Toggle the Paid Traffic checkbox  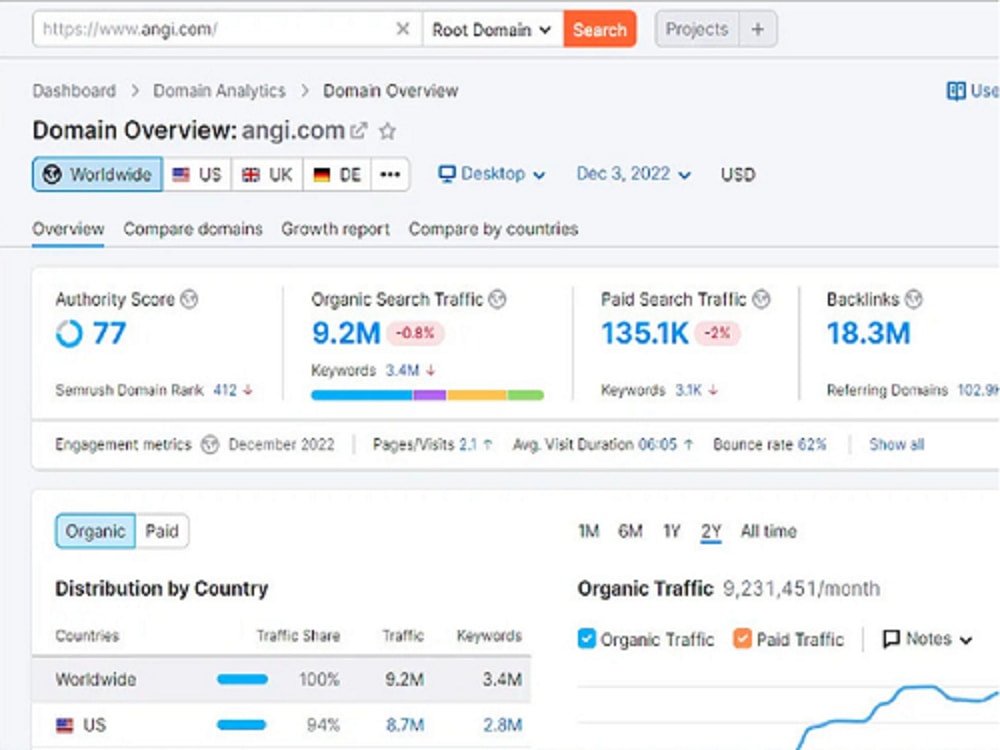click(742, 638)
